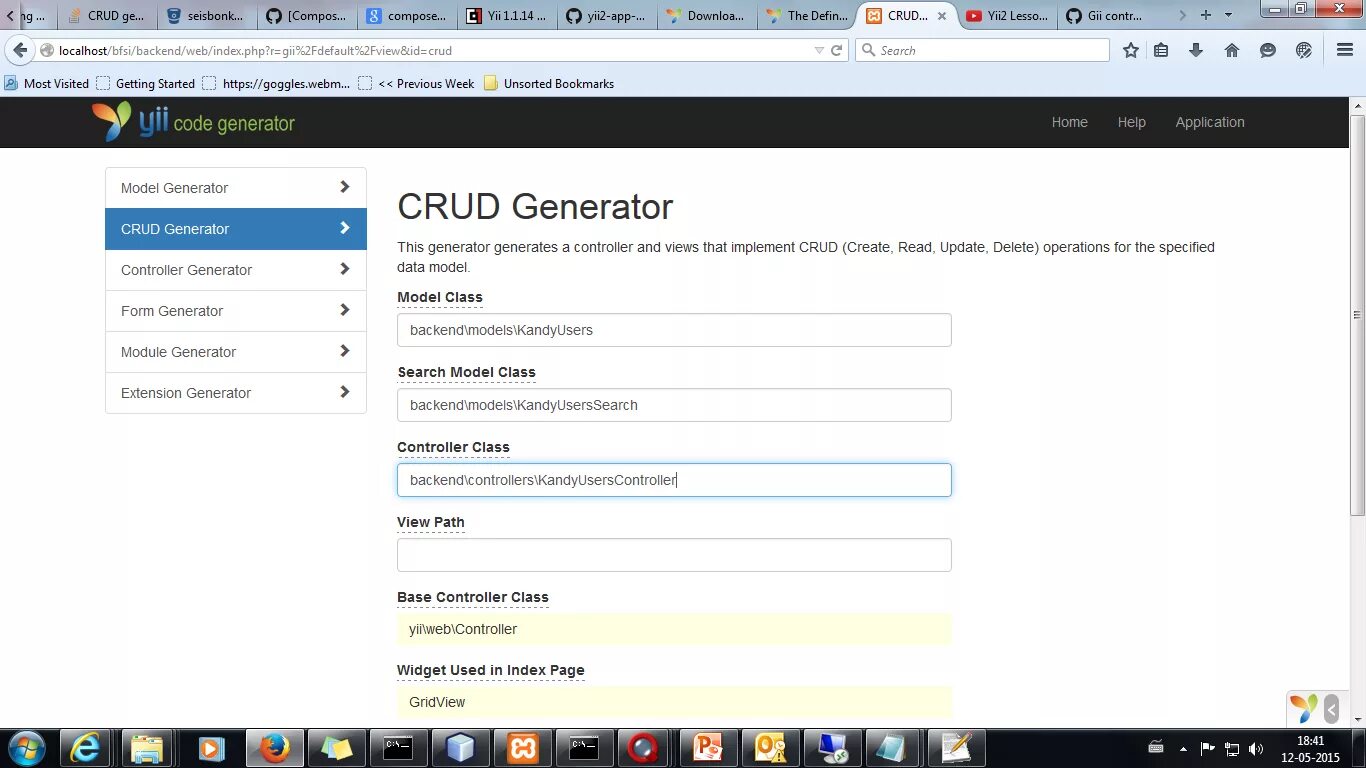
Task: Click the Base Controller Class yii\web\Controller value
Action: 674,629
